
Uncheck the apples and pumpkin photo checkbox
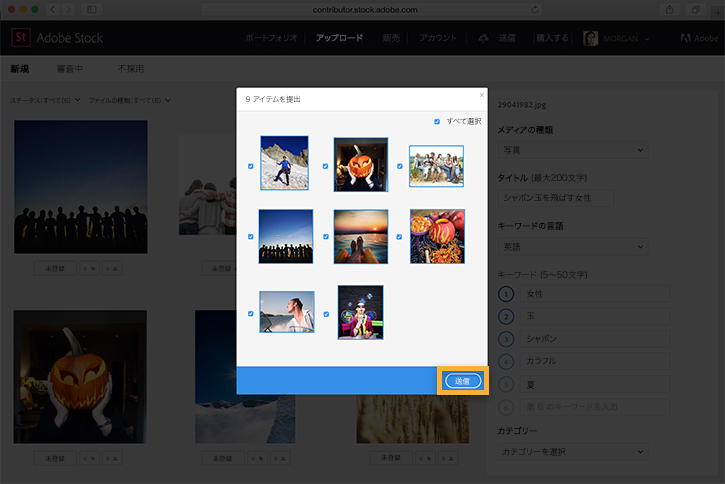(399, 237)
